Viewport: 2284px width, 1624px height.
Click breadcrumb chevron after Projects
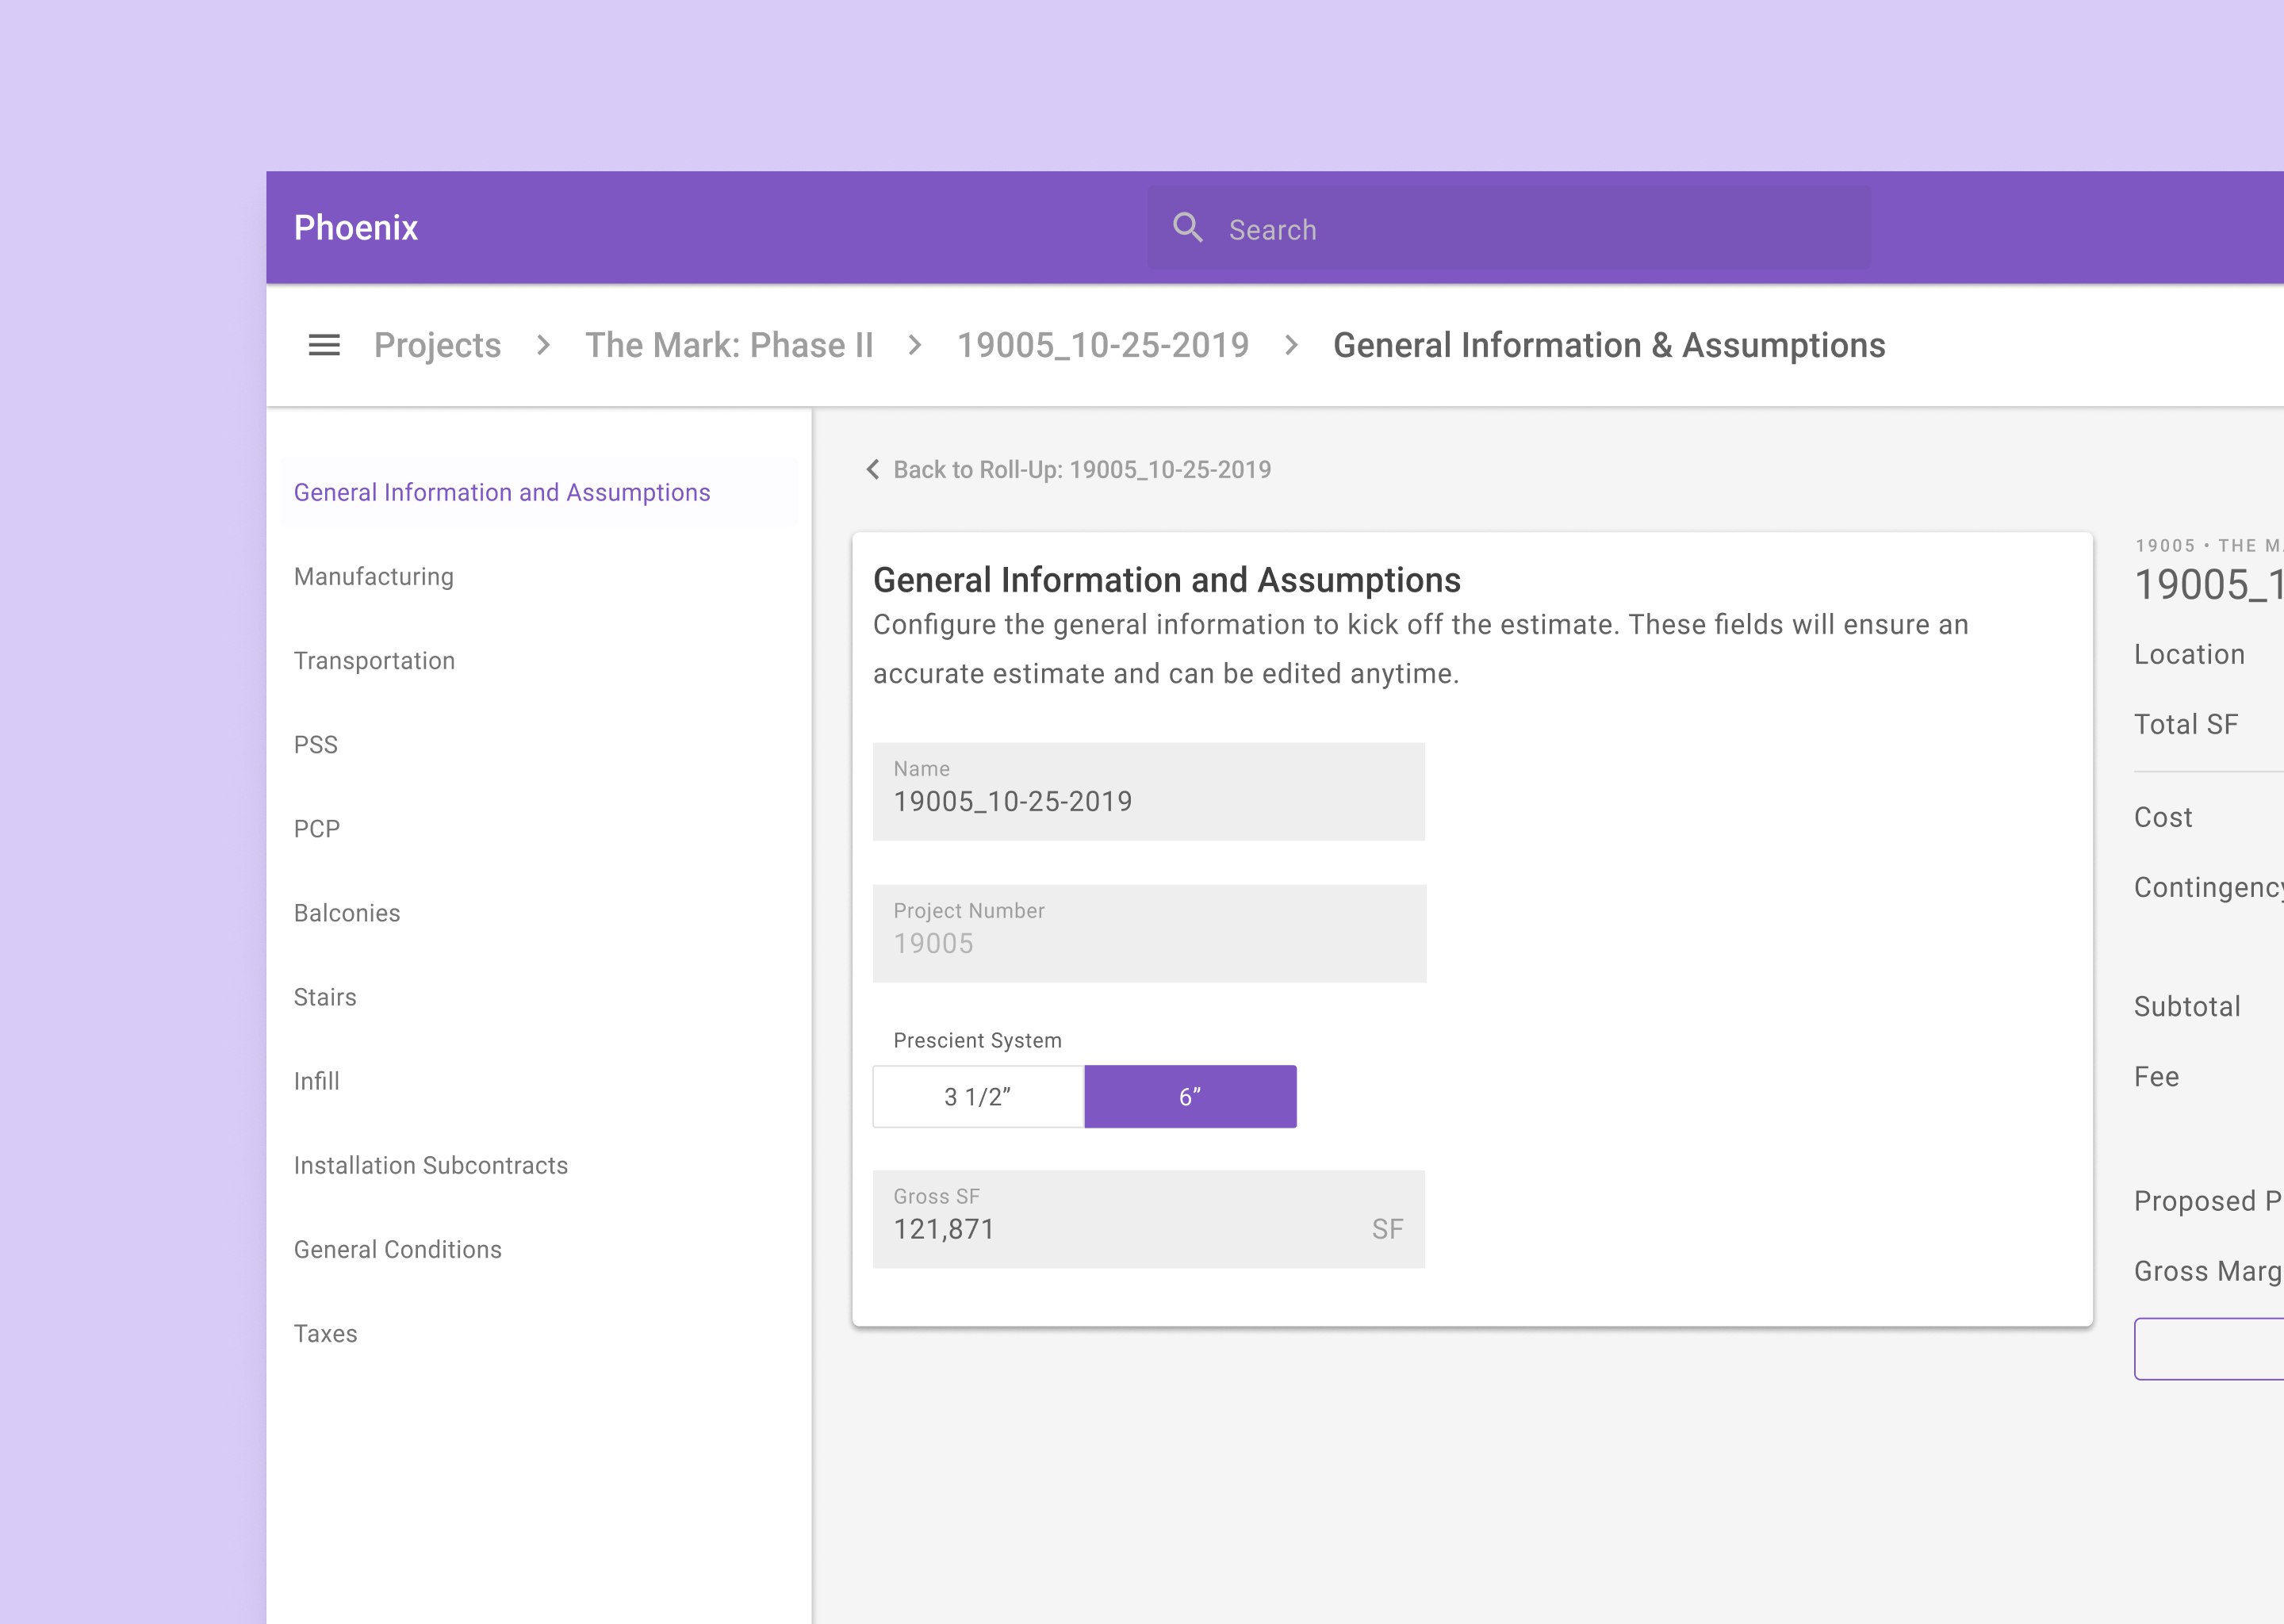pos(543,345)
